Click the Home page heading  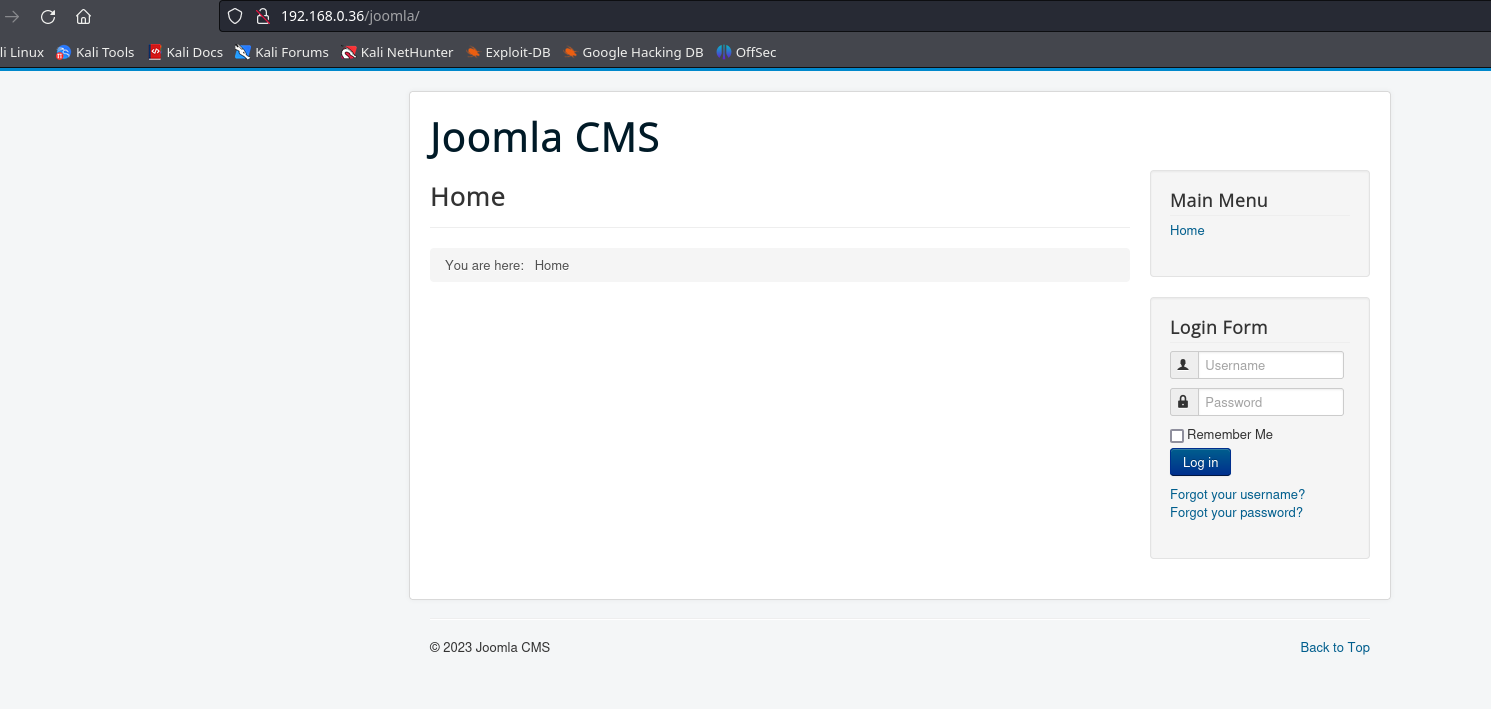coord(468,196)
